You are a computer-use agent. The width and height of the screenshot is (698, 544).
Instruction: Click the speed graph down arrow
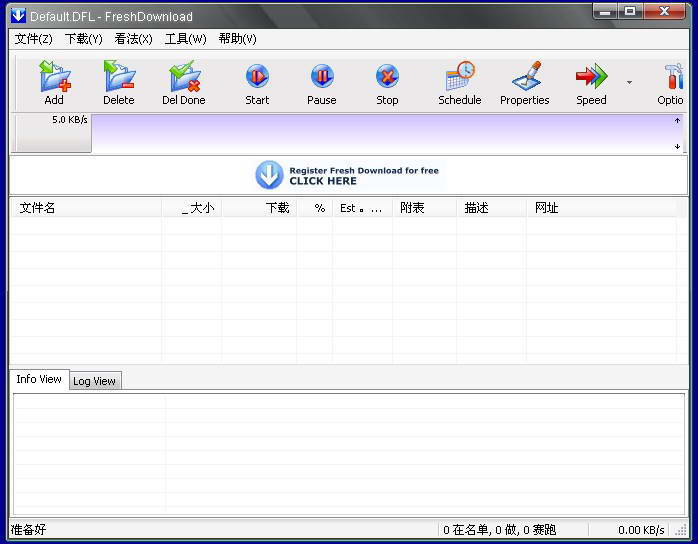(677, 146)
